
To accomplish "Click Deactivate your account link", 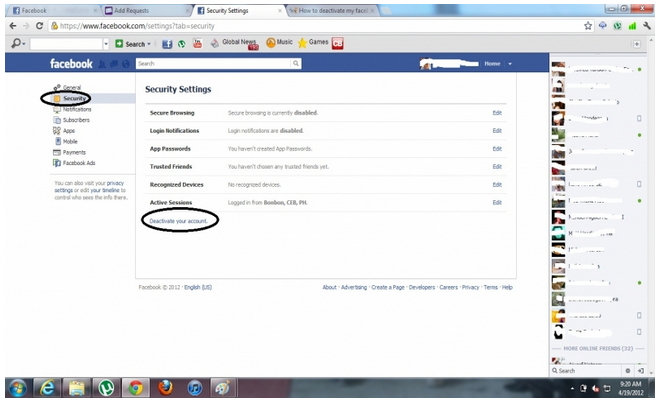I will 178,221.
